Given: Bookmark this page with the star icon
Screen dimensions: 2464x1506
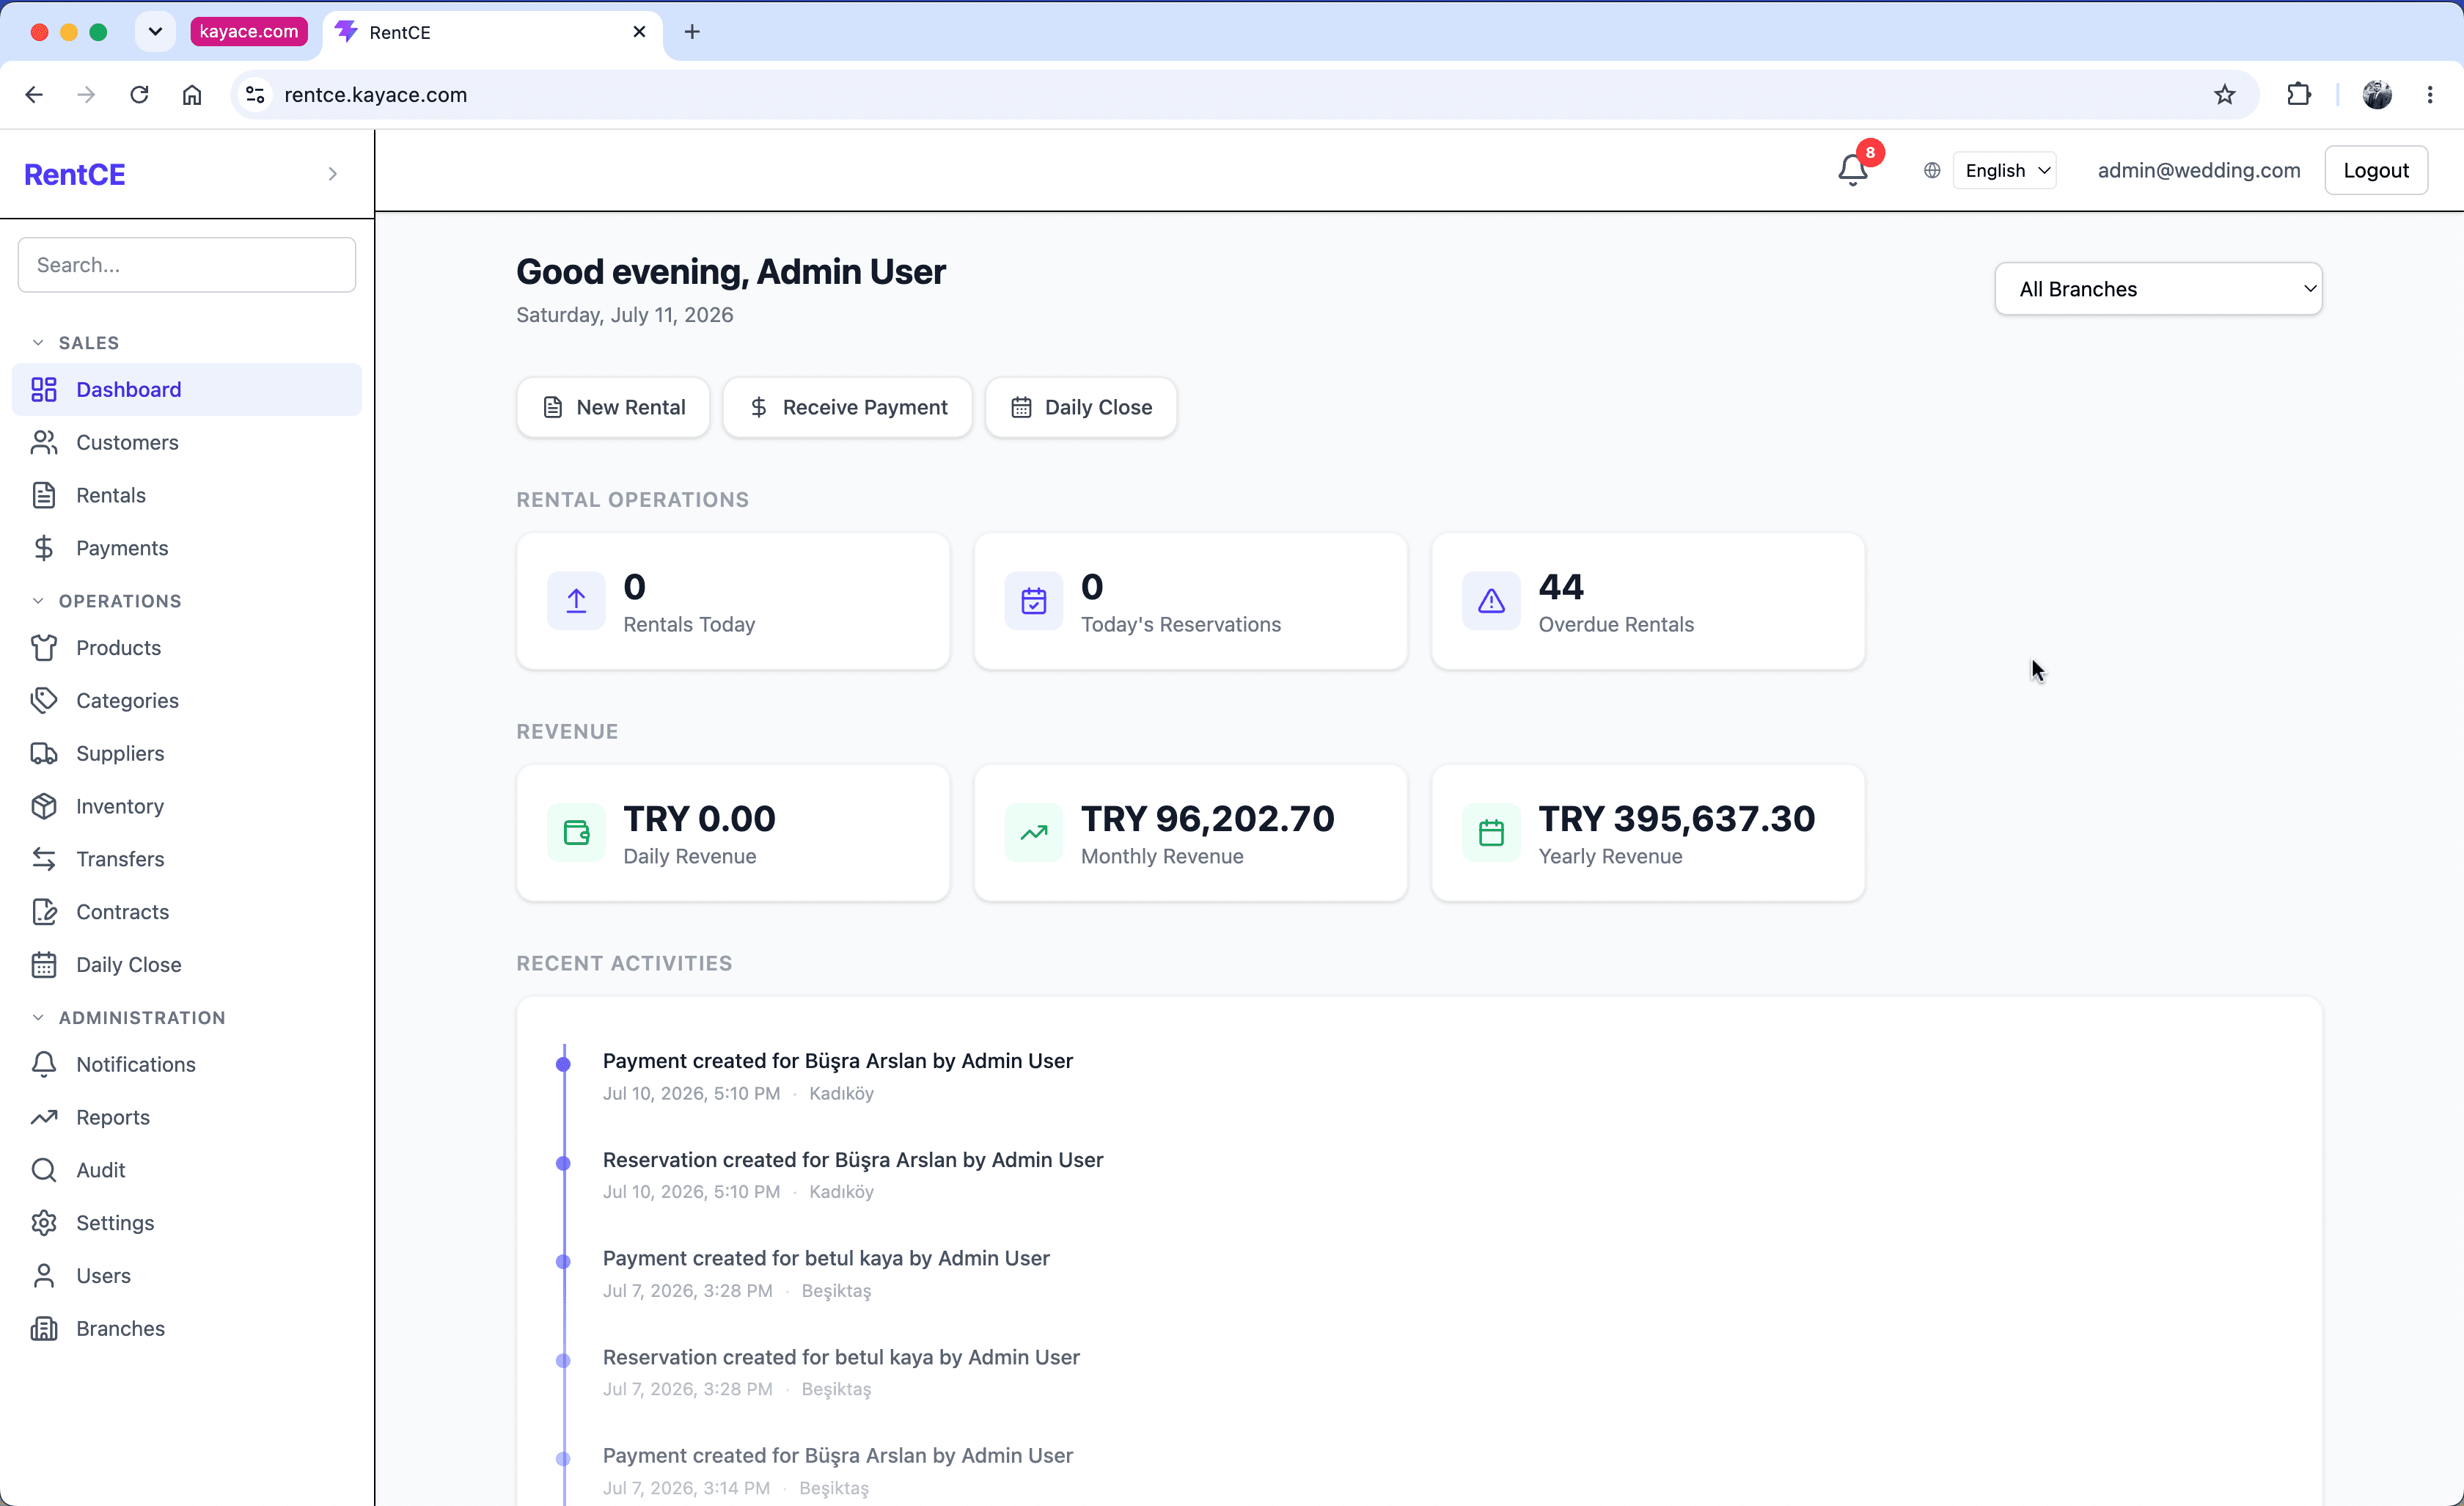Looking at the screenshot, I should click(x=2224, y=94).
